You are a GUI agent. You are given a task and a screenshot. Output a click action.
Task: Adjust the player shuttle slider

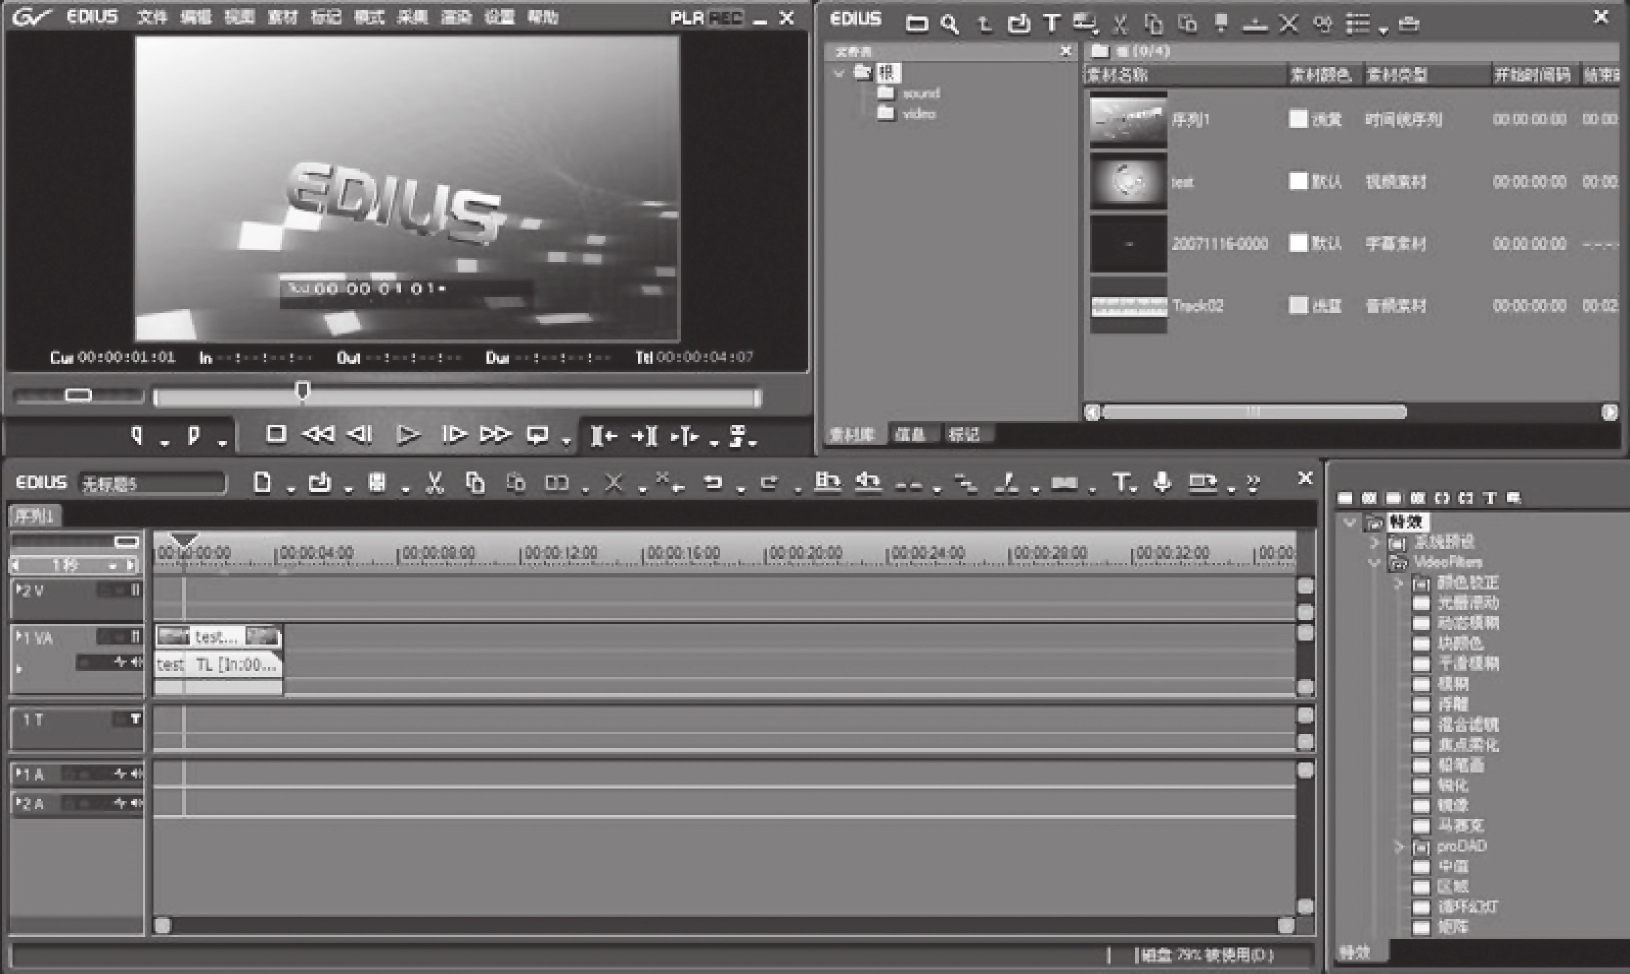click(x=78, y=395)
